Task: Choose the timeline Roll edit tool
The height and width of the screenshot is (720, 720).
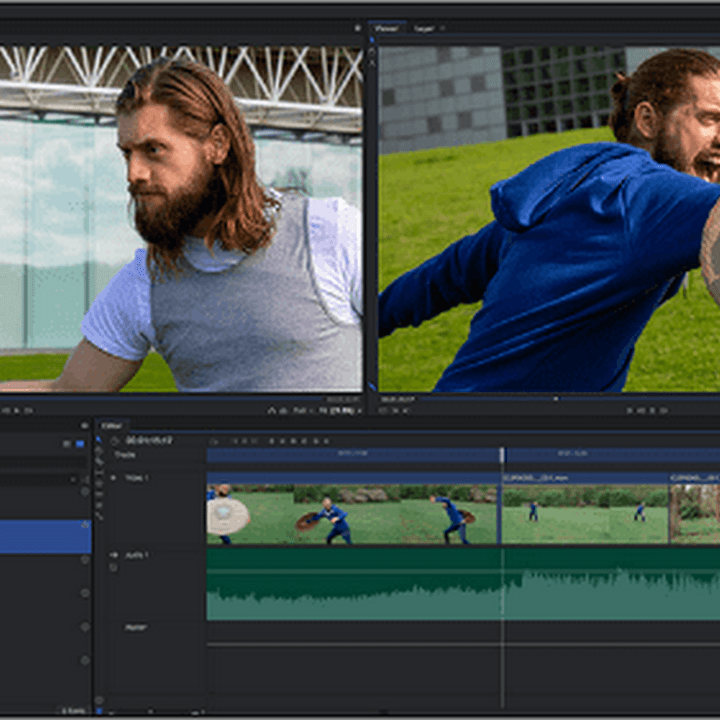Action: [99, 506]
